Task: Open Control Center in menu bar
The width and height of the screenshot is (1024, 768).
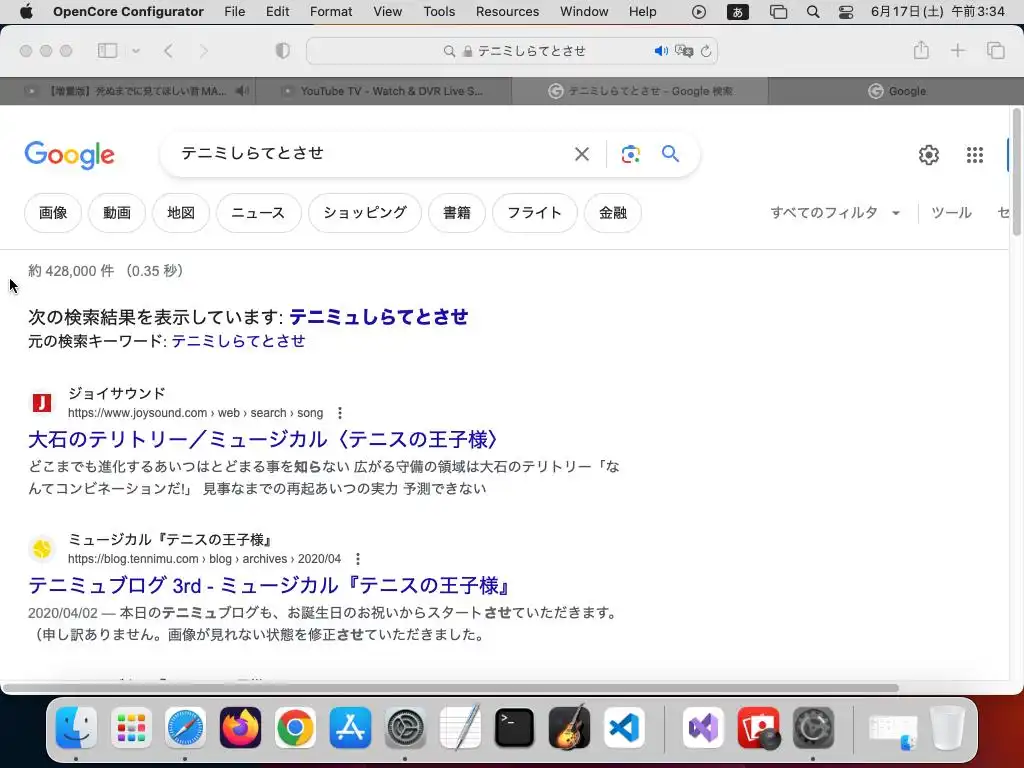Action: tap(846, 12)
